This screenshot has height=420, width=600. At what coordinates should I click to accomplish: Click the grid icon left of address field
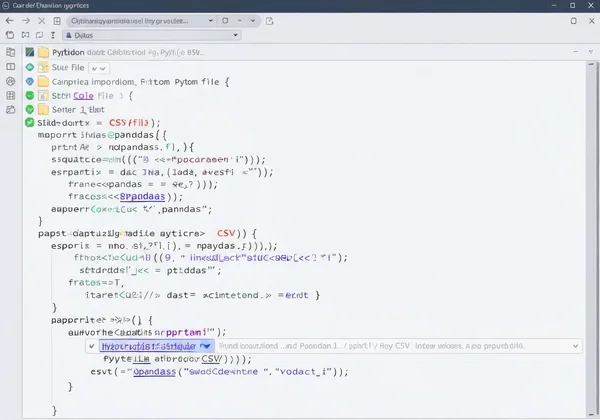[57, 19]
